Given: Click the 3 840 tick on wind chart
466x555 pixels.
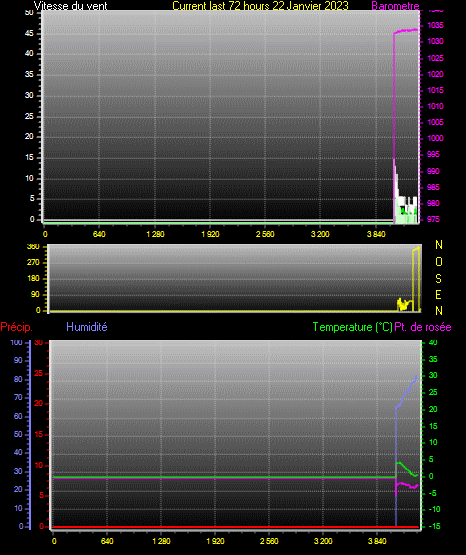Looking at the screenshot, I should point(376,234).
